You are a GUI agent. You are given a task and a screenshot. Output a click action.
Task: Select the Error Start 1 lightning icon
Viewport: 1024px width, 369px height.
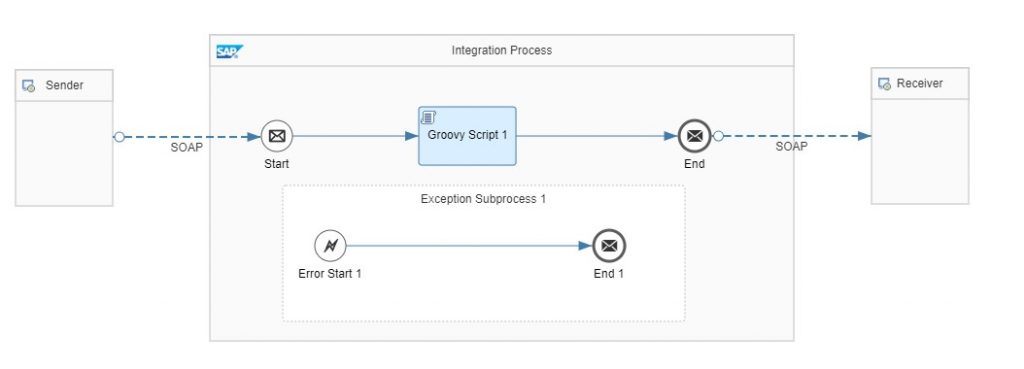click(330, 246)
